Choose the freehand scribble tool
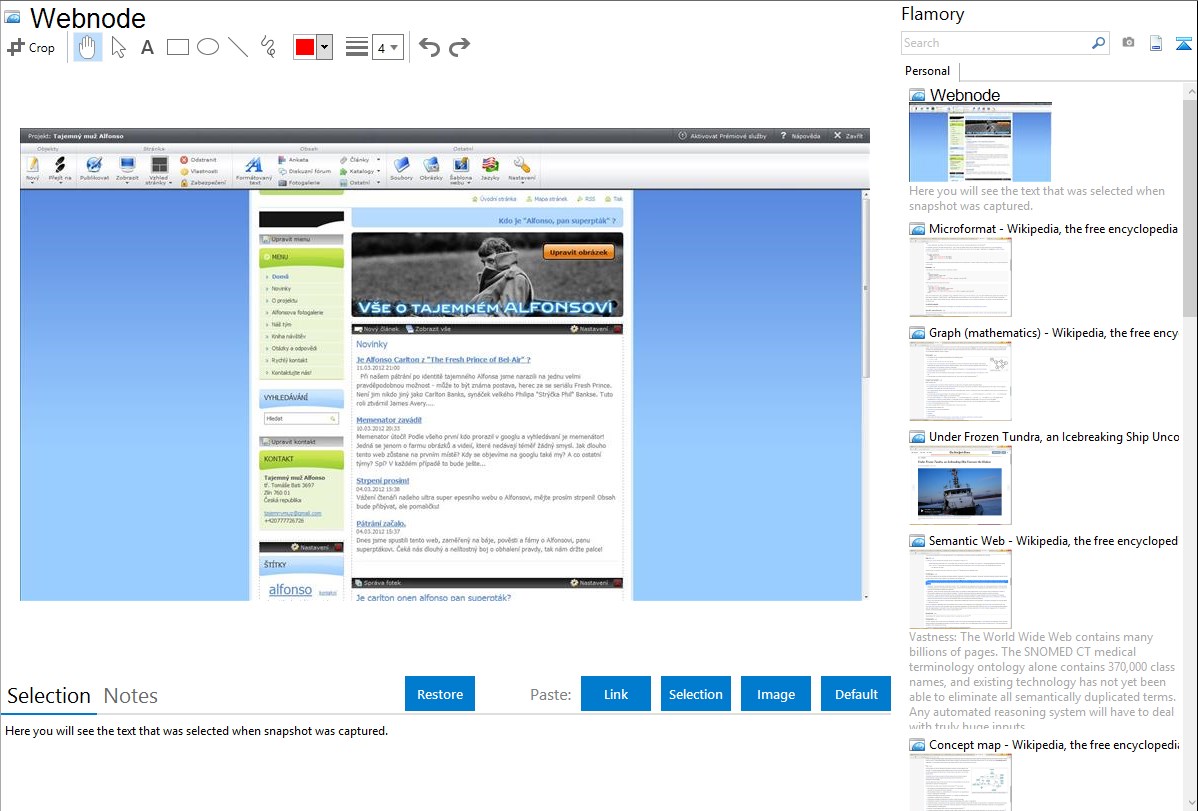The image size is (1198, 811). 267,47
